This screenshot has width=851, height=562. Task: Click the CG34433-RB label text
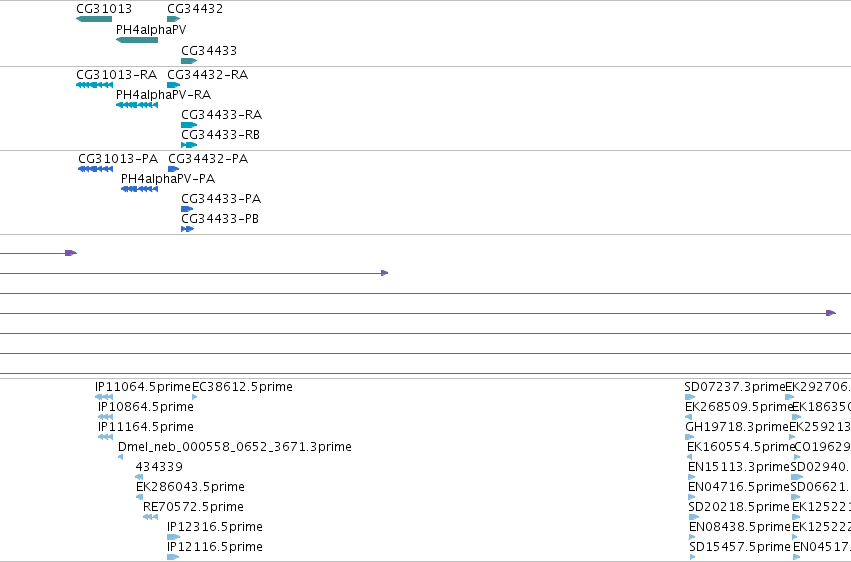(x=220, y=135)
